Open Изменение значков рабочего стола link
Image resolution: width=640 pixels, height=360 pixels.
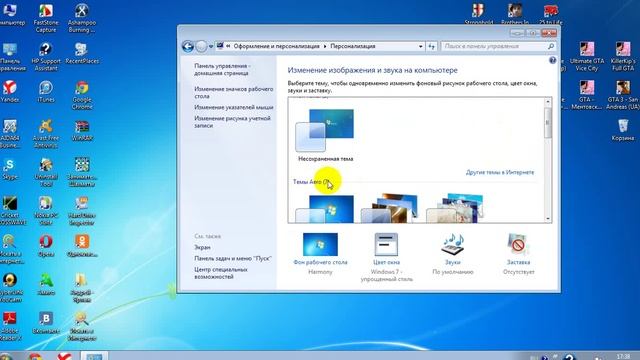click(x=233, y=93)
